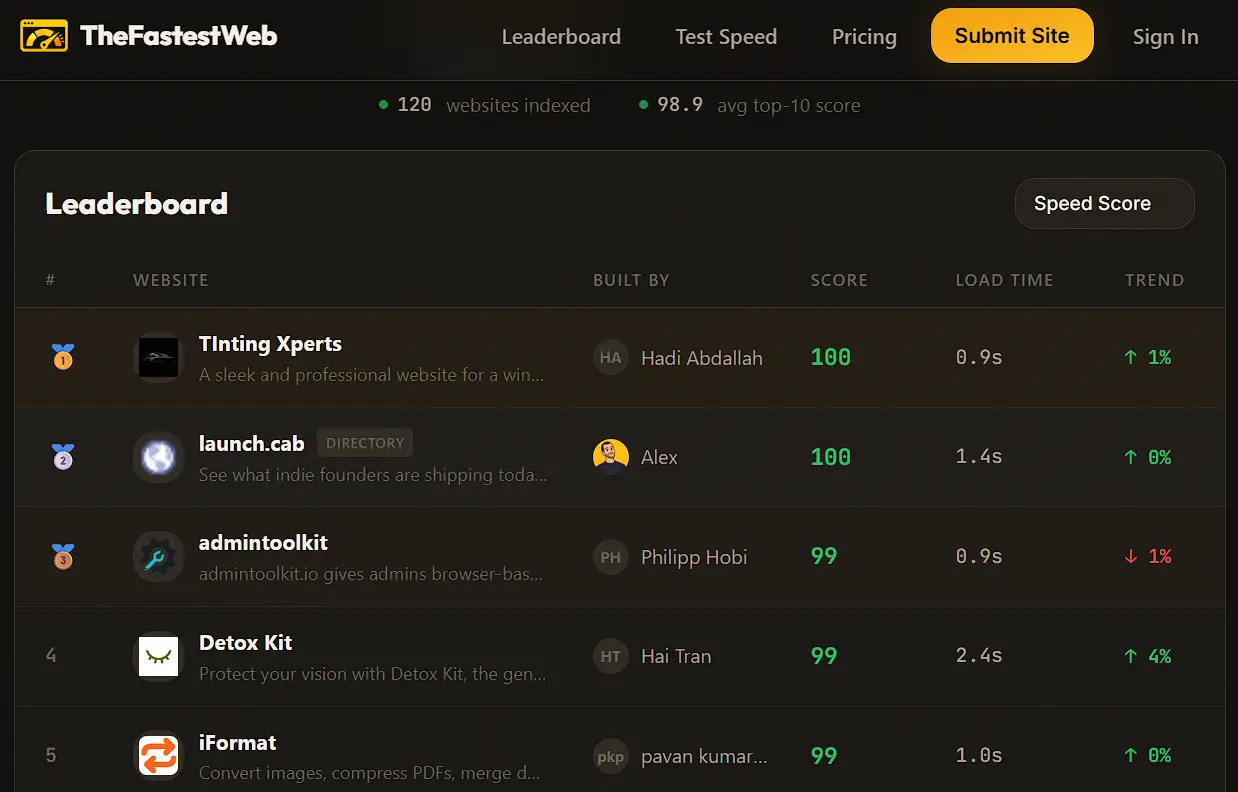The image size is (1238, 792).
Task: Click builder name Hai Tran
Action: 676,657
